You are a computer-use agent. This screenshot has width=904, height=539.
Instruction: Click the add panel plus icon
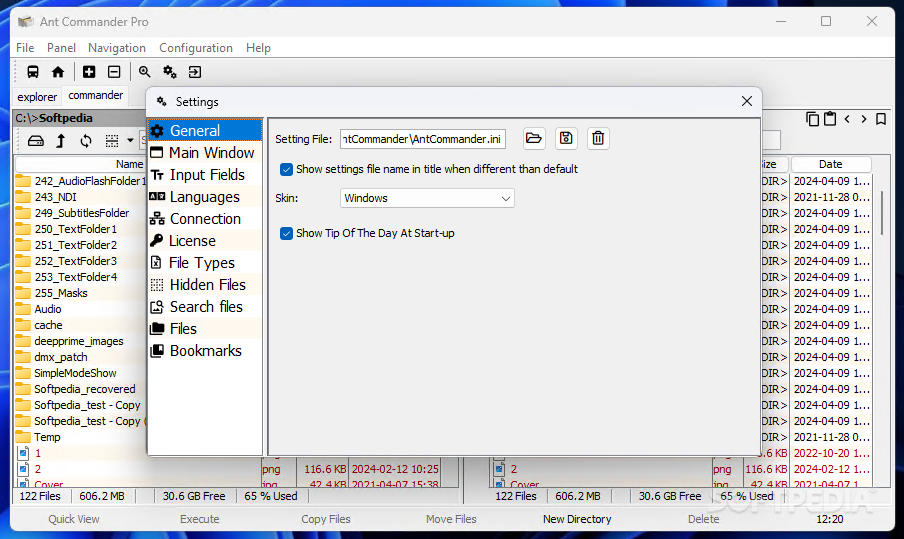pyautogui.click(x=89, y=72)
